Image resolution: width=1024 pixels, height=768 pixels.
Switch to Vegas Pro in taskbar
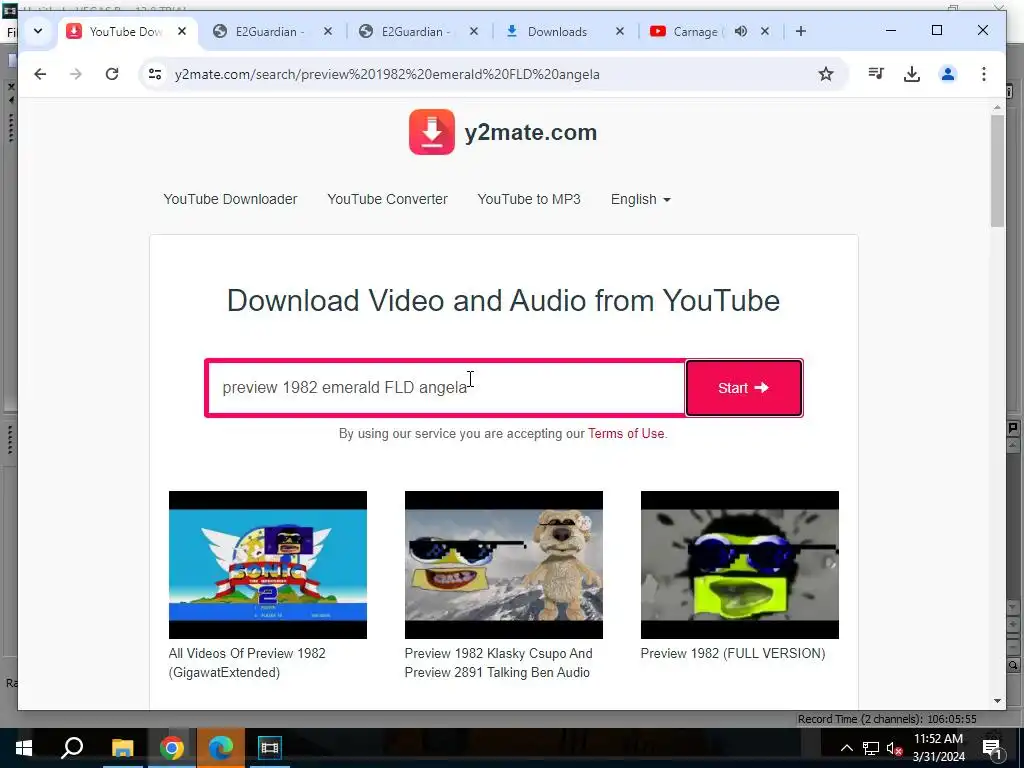269,748
